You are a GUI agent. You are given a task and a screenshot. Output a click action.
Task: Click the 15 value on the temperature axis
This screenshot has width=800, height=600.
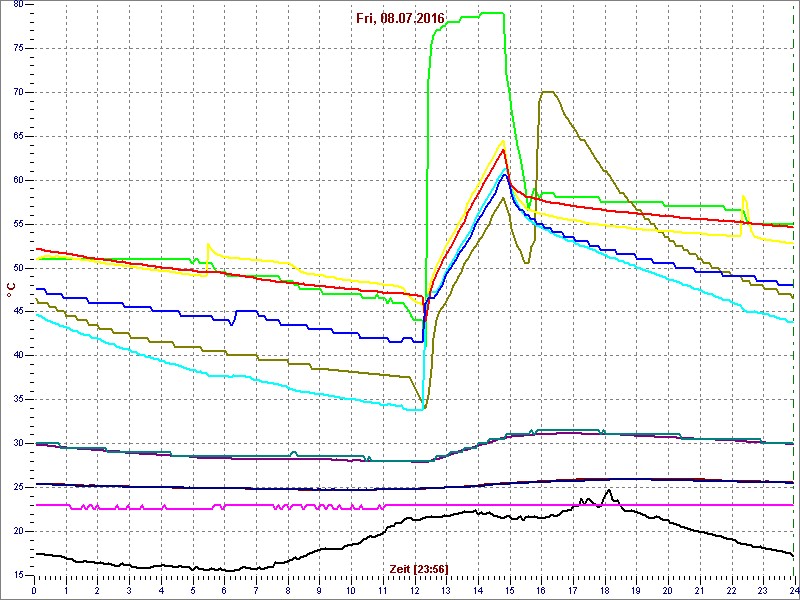18,575
